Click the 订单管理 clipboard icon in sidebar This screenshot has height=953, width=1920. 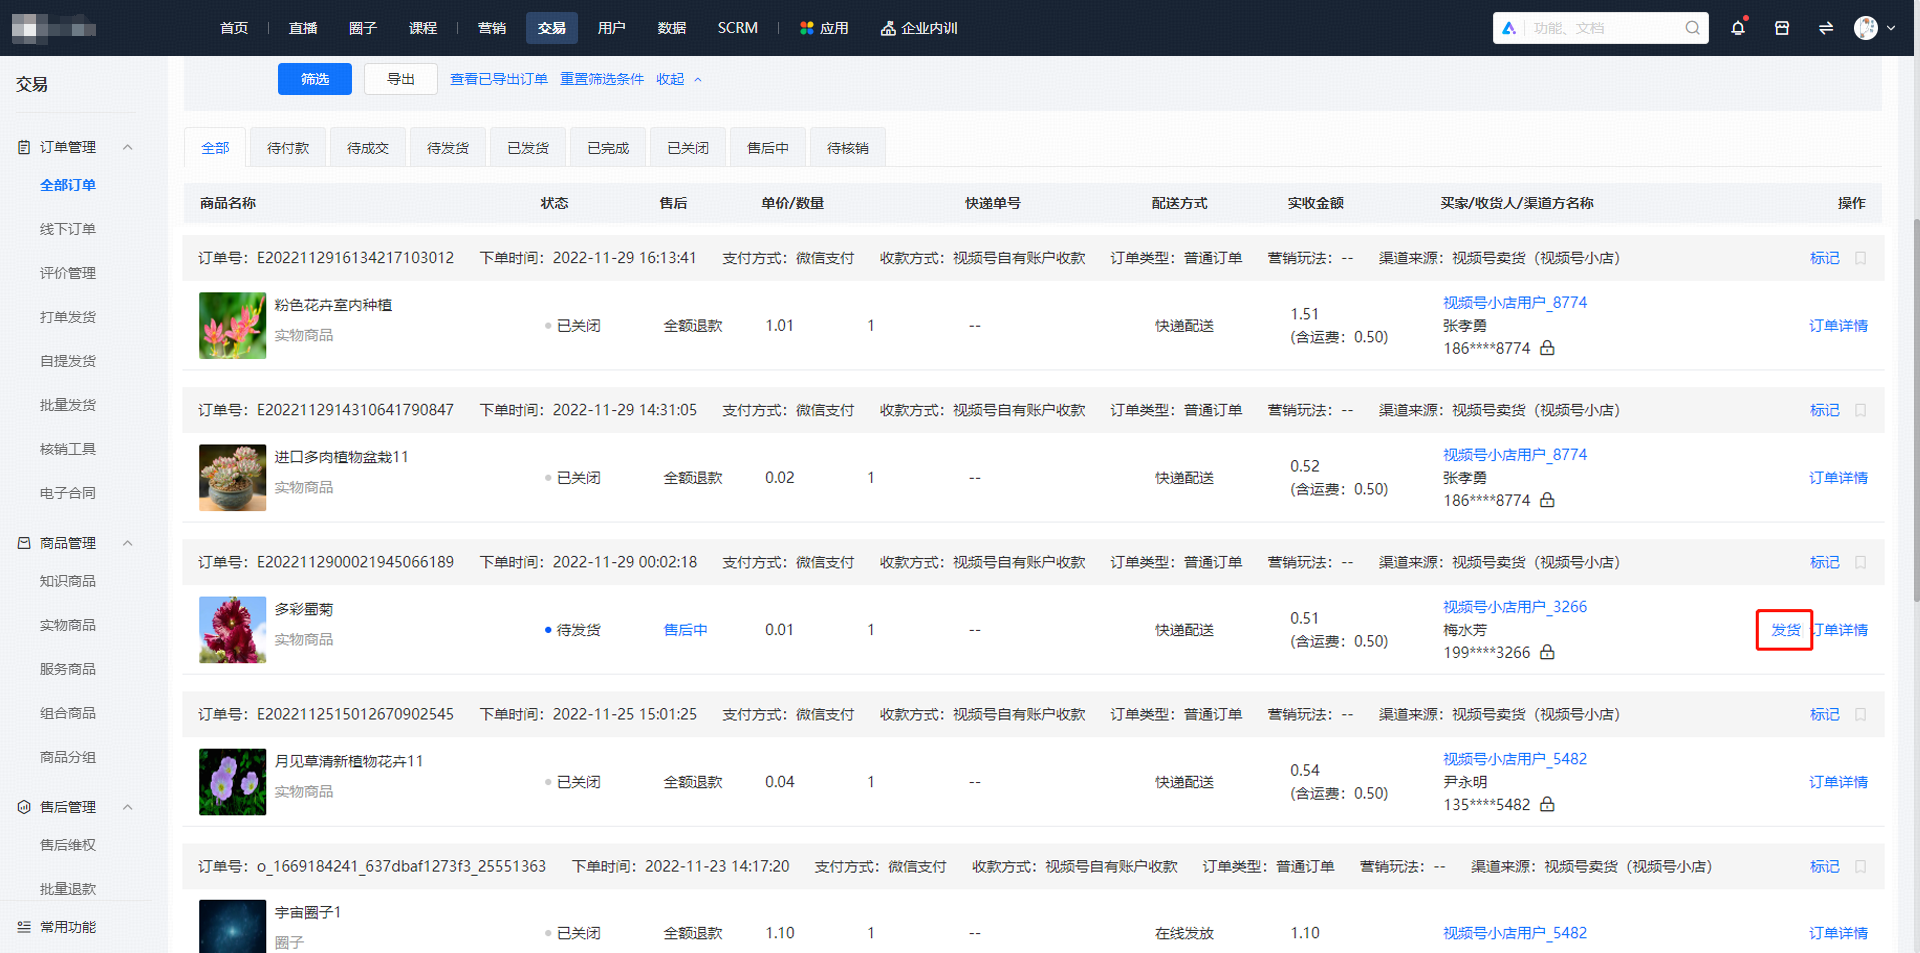24,147
